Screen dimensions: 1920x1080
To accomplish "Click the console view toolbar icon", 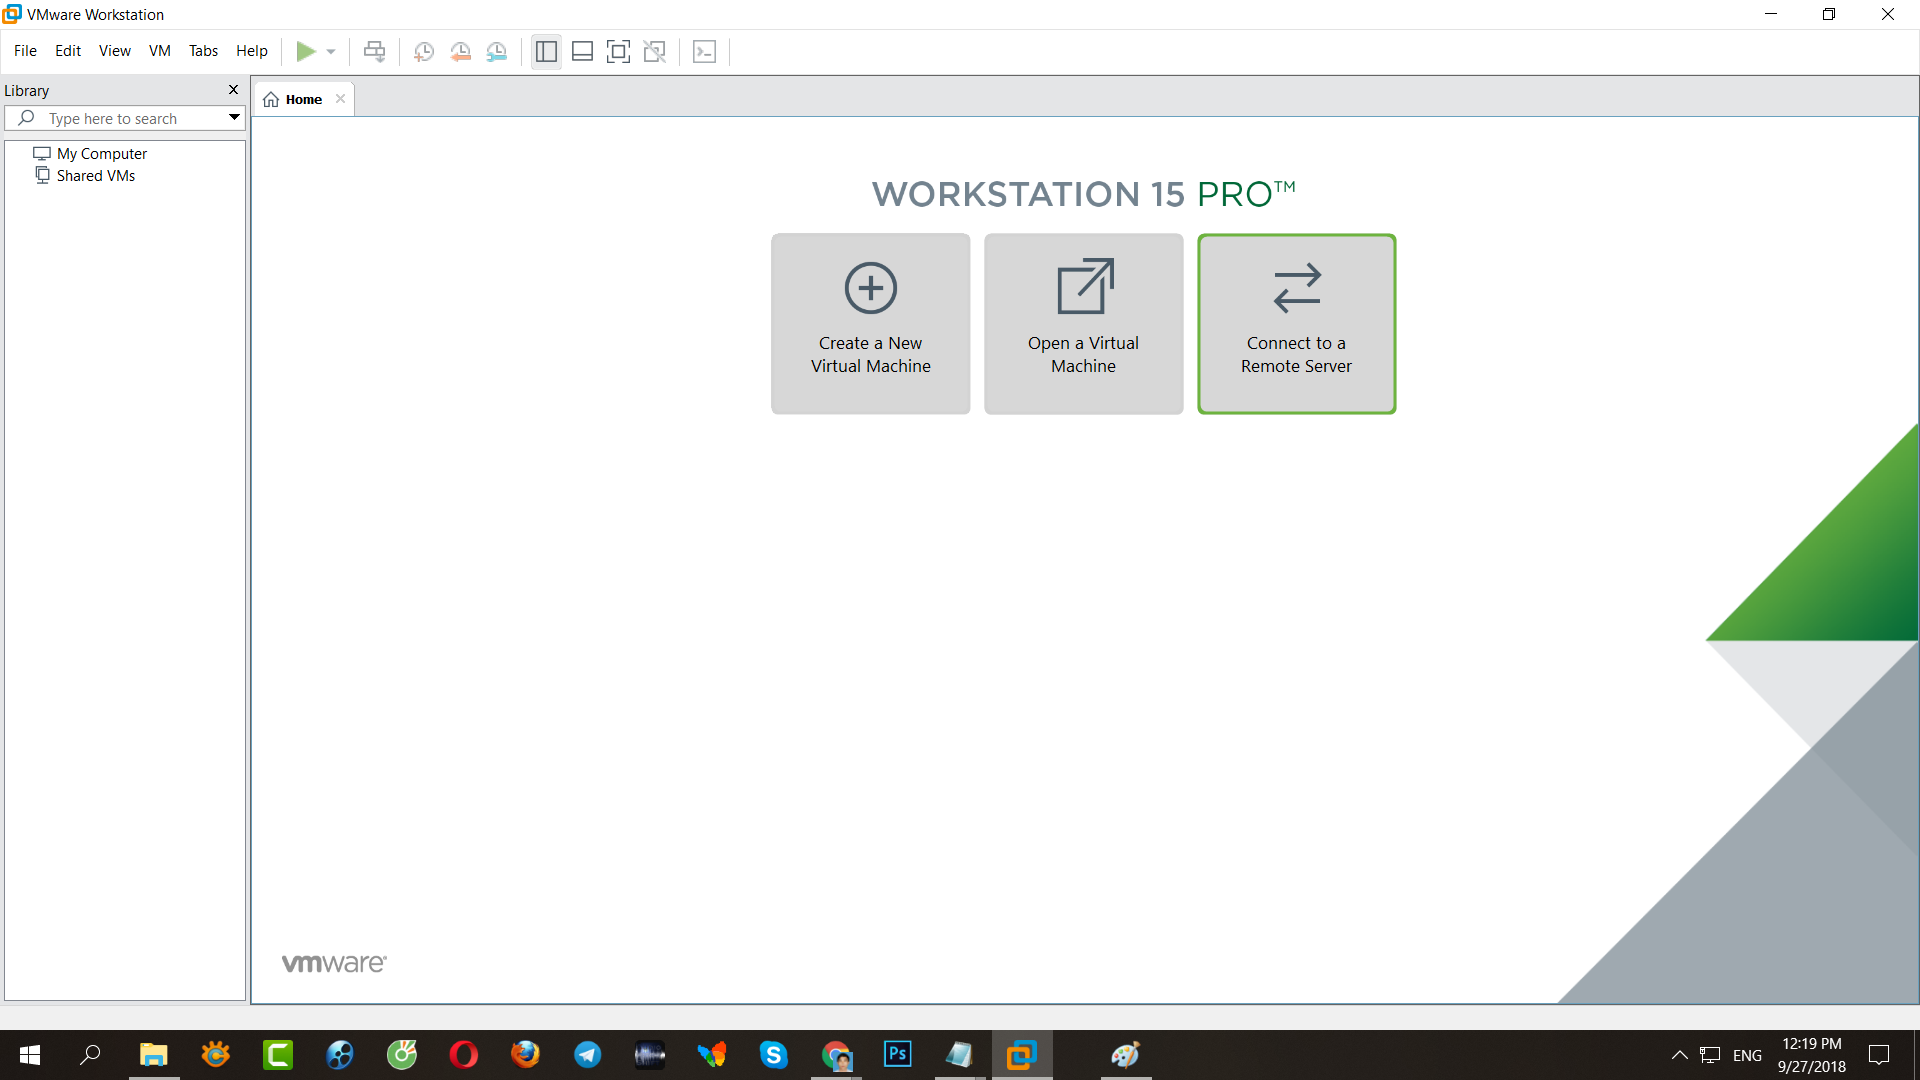I will 705,51.
